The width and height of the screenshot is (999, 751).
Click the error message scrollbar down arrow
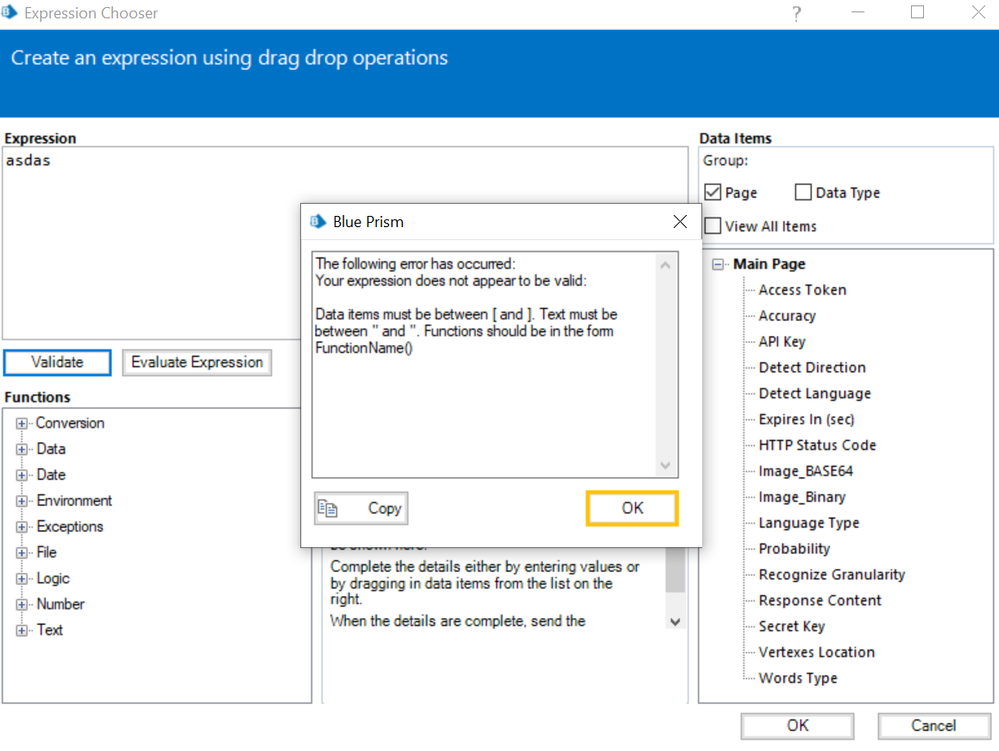click(665, 466)
